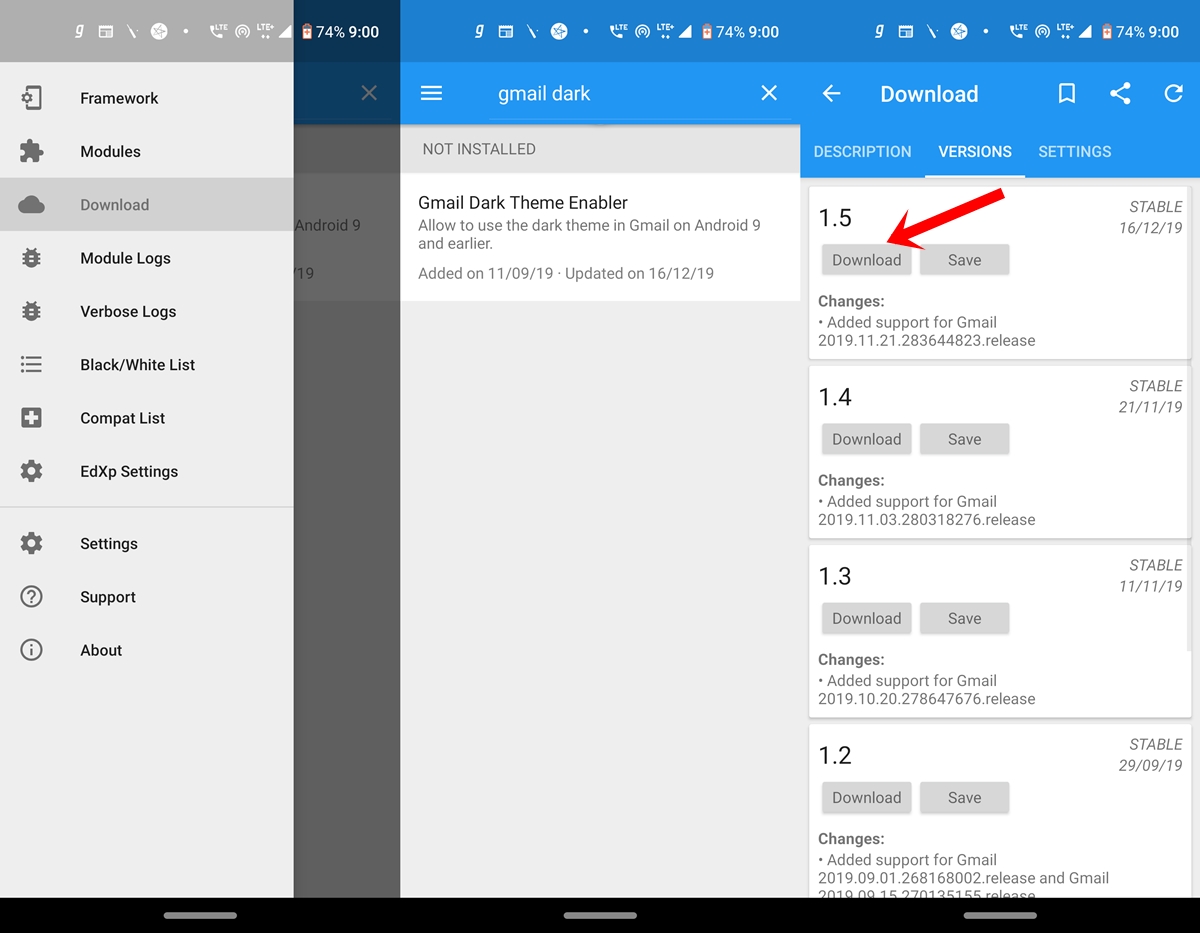
Task: Save version 1.4 to storage
Action: 964,438
